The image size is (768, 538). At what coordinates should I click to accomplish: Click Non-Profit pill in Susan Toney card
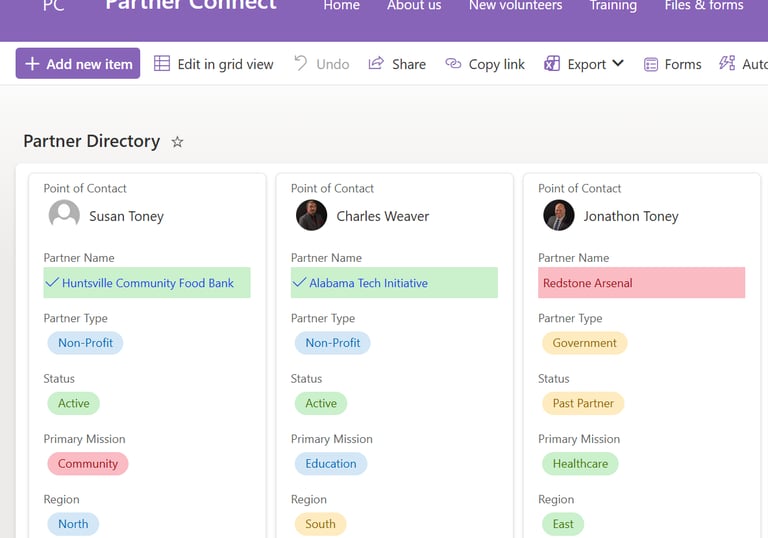coord(85,343)
